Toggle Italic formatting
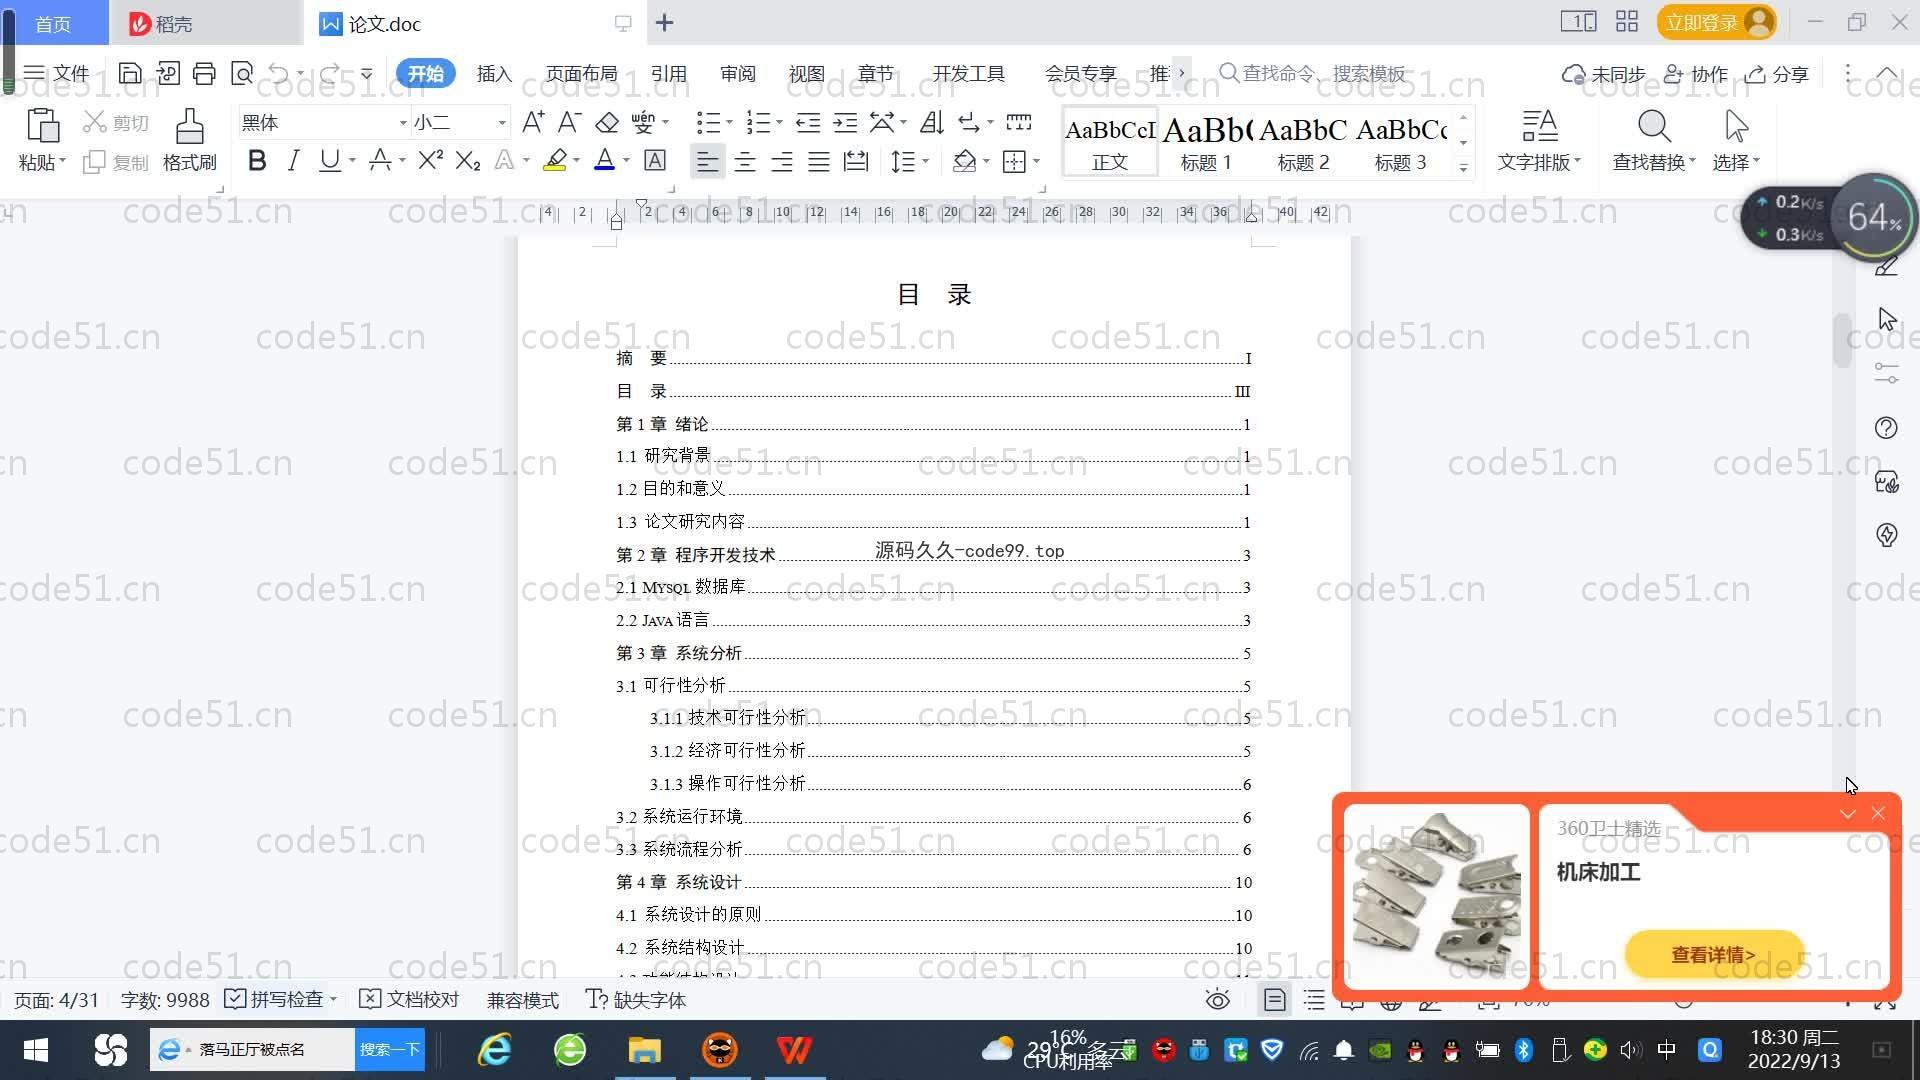 coord(293,160)
